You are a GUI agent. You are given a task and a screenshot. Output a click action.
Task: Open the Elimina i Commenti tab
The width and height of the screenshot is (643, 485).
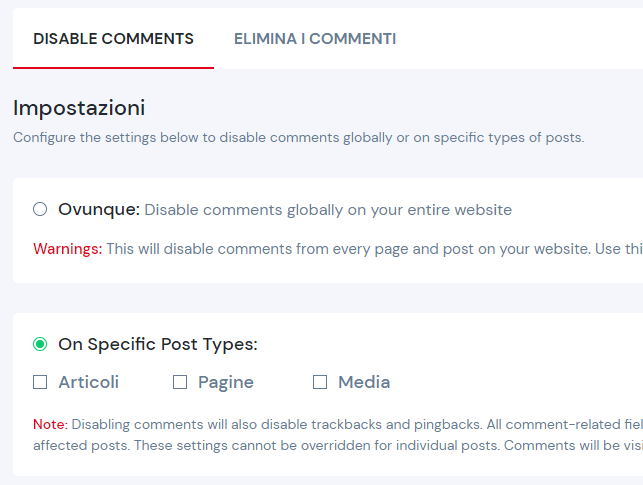pos(315,39)
